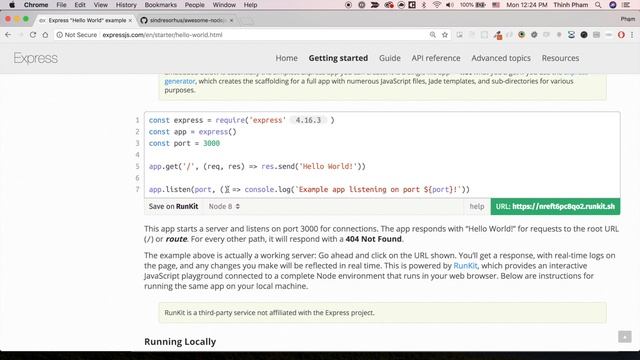Close the sindresorhus awesome-nodejs tab
The image size is (640, 360).
tap(231, 20)
